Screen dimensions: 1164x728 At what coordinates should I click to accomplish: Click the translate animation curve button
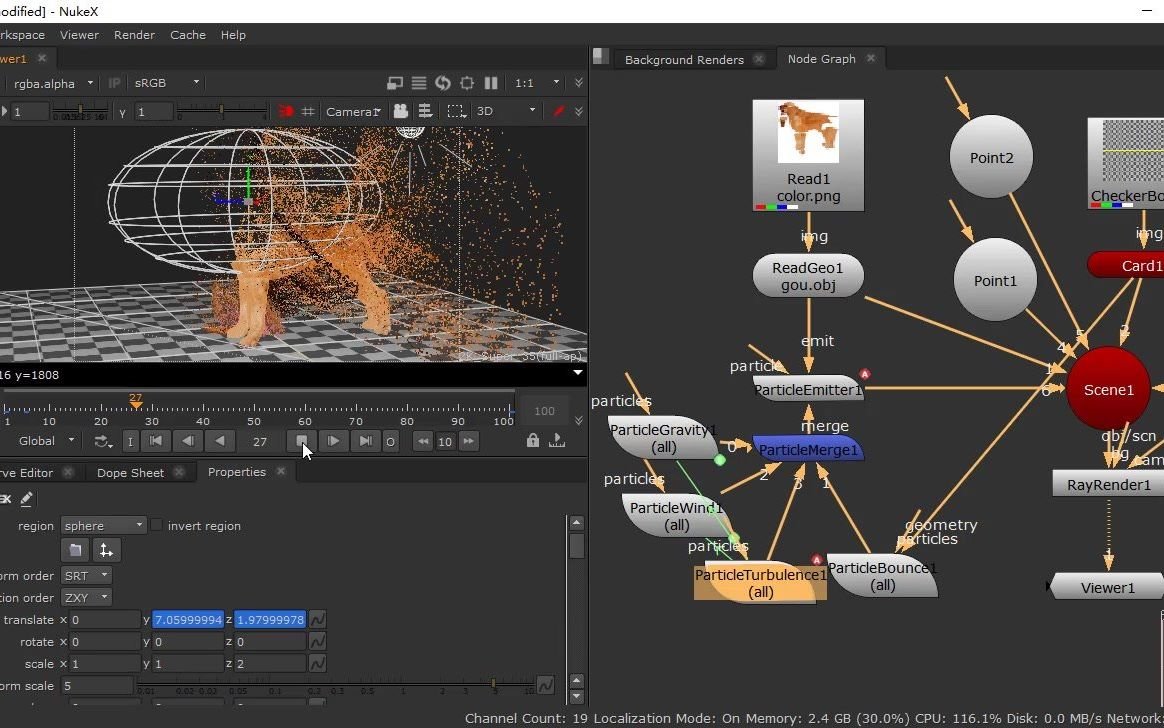(x=317, y=620)
